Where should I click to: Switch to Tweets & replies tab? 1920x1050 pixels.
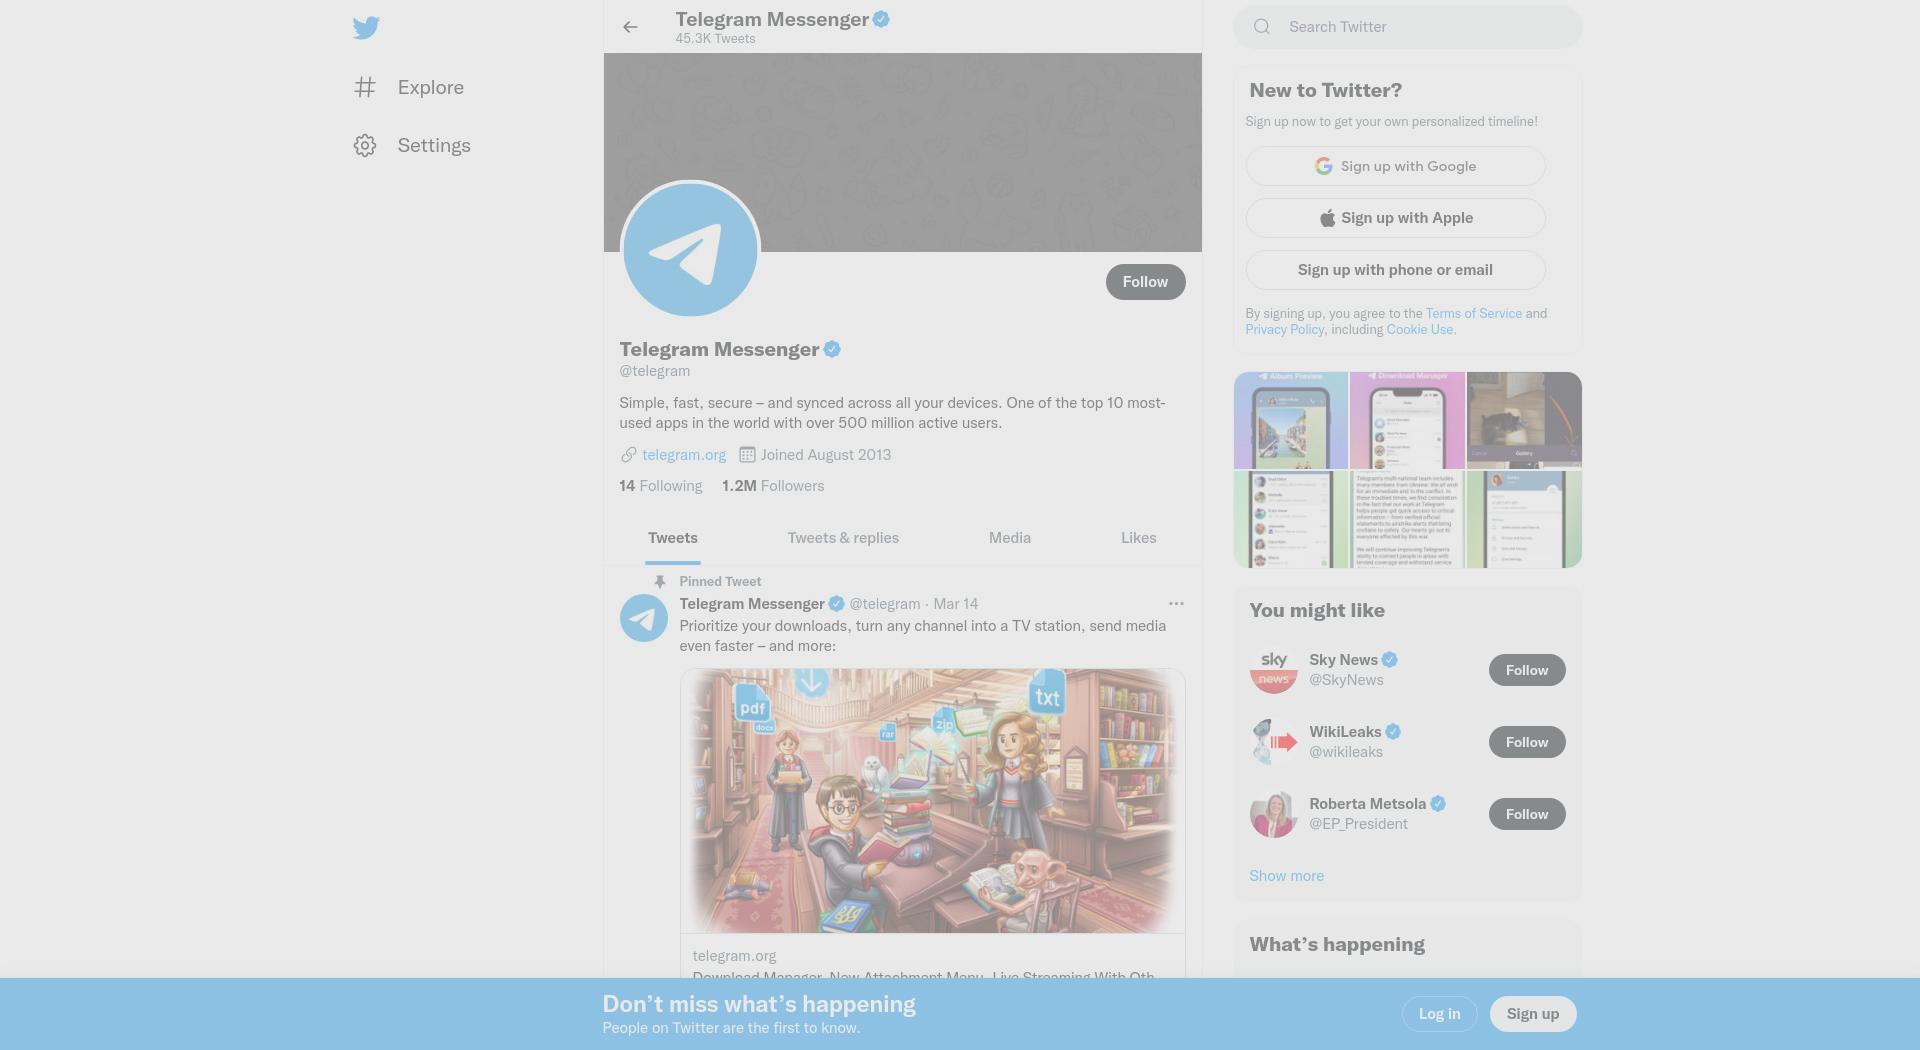click(x=843, y=538)
